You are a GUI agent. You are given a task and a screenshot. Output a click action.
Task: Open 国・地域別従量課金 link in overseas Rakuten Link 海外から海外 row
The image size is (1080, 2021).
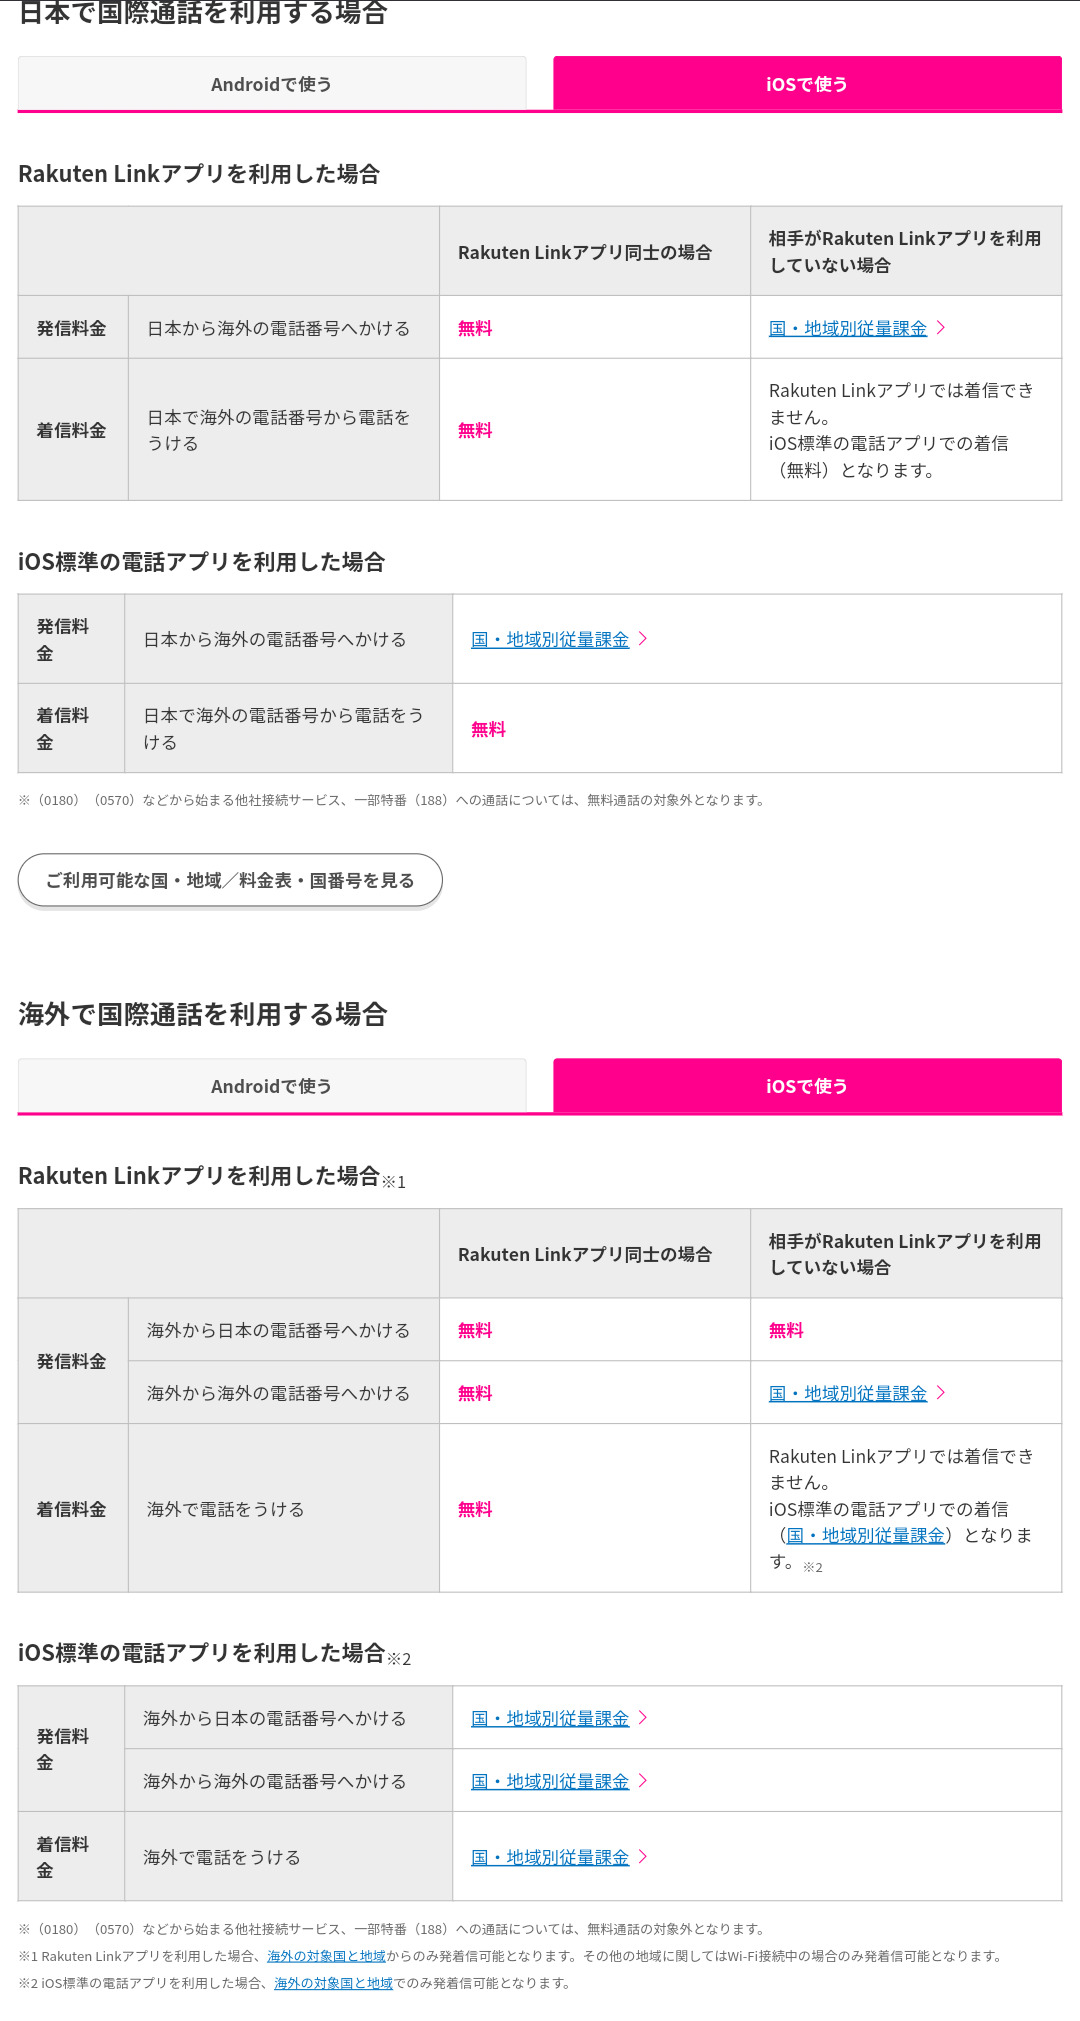(848, 1393)
